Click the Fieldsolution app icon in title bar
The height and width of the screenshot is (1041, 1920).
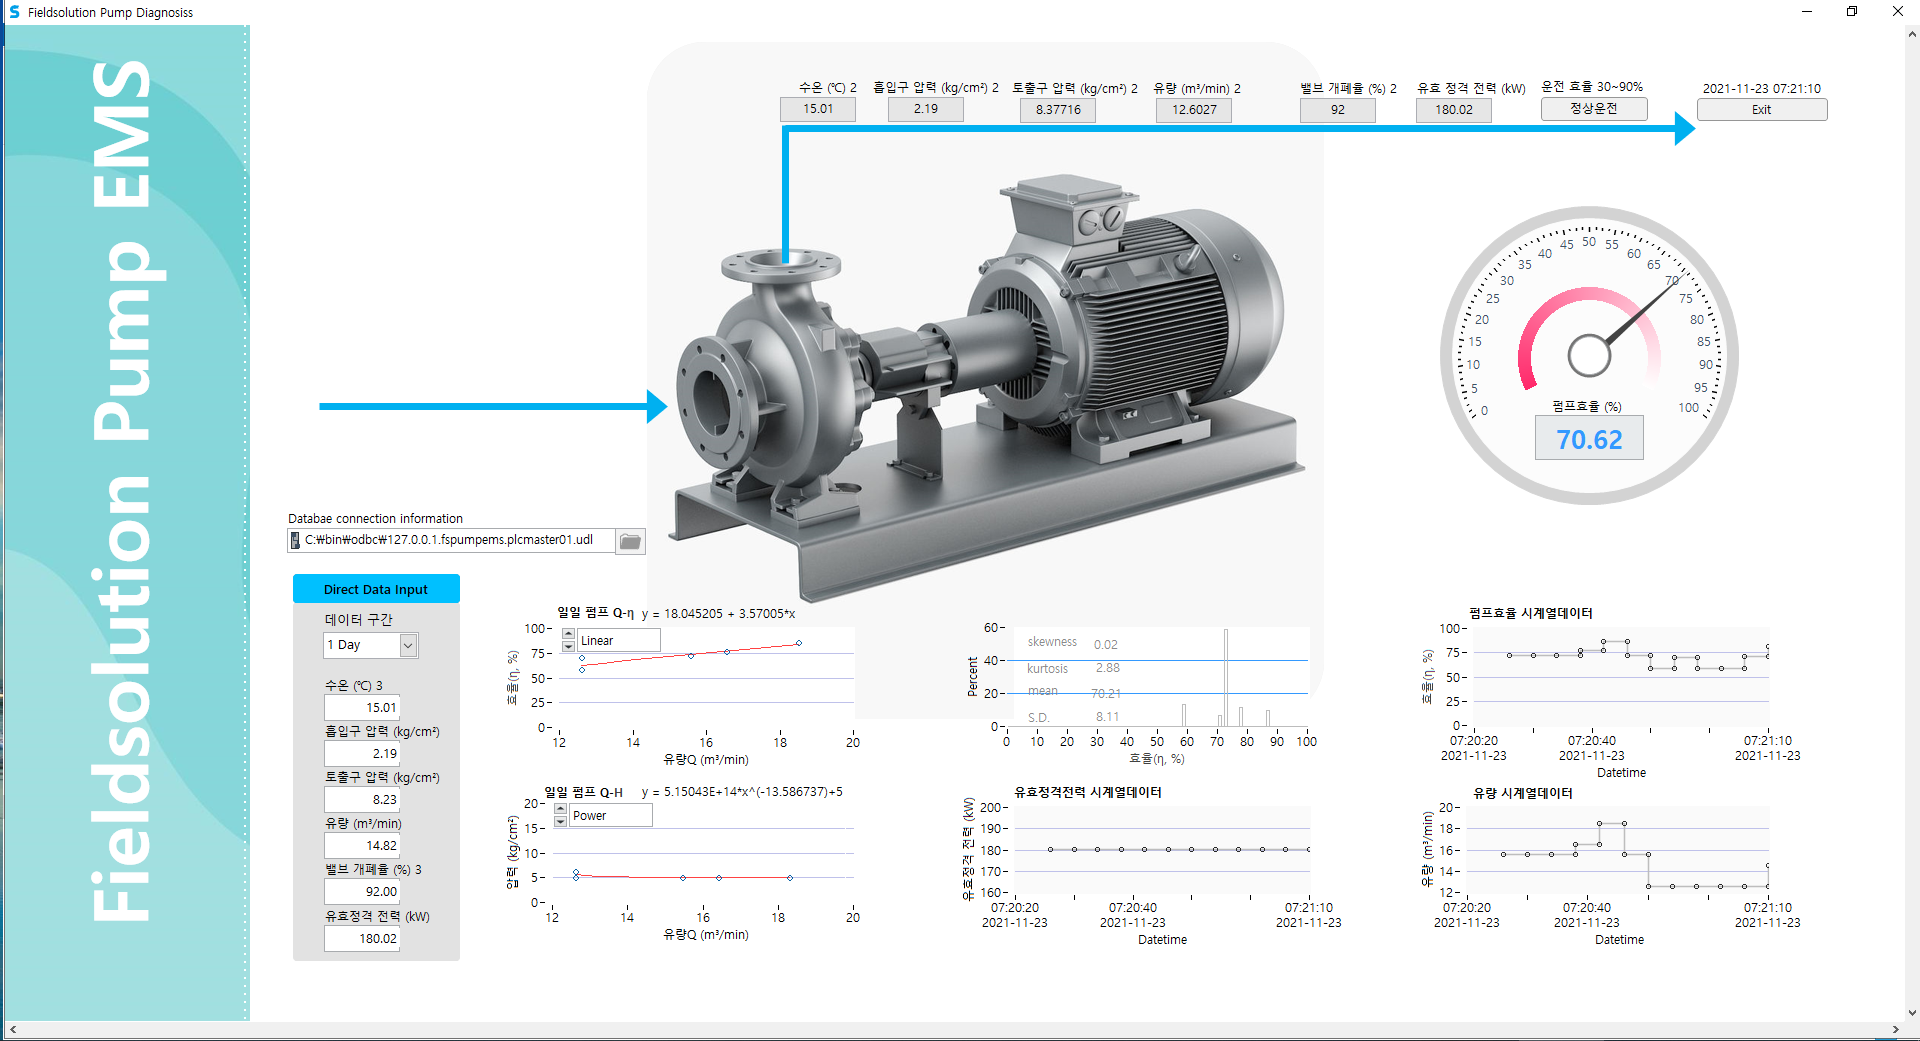14,12
